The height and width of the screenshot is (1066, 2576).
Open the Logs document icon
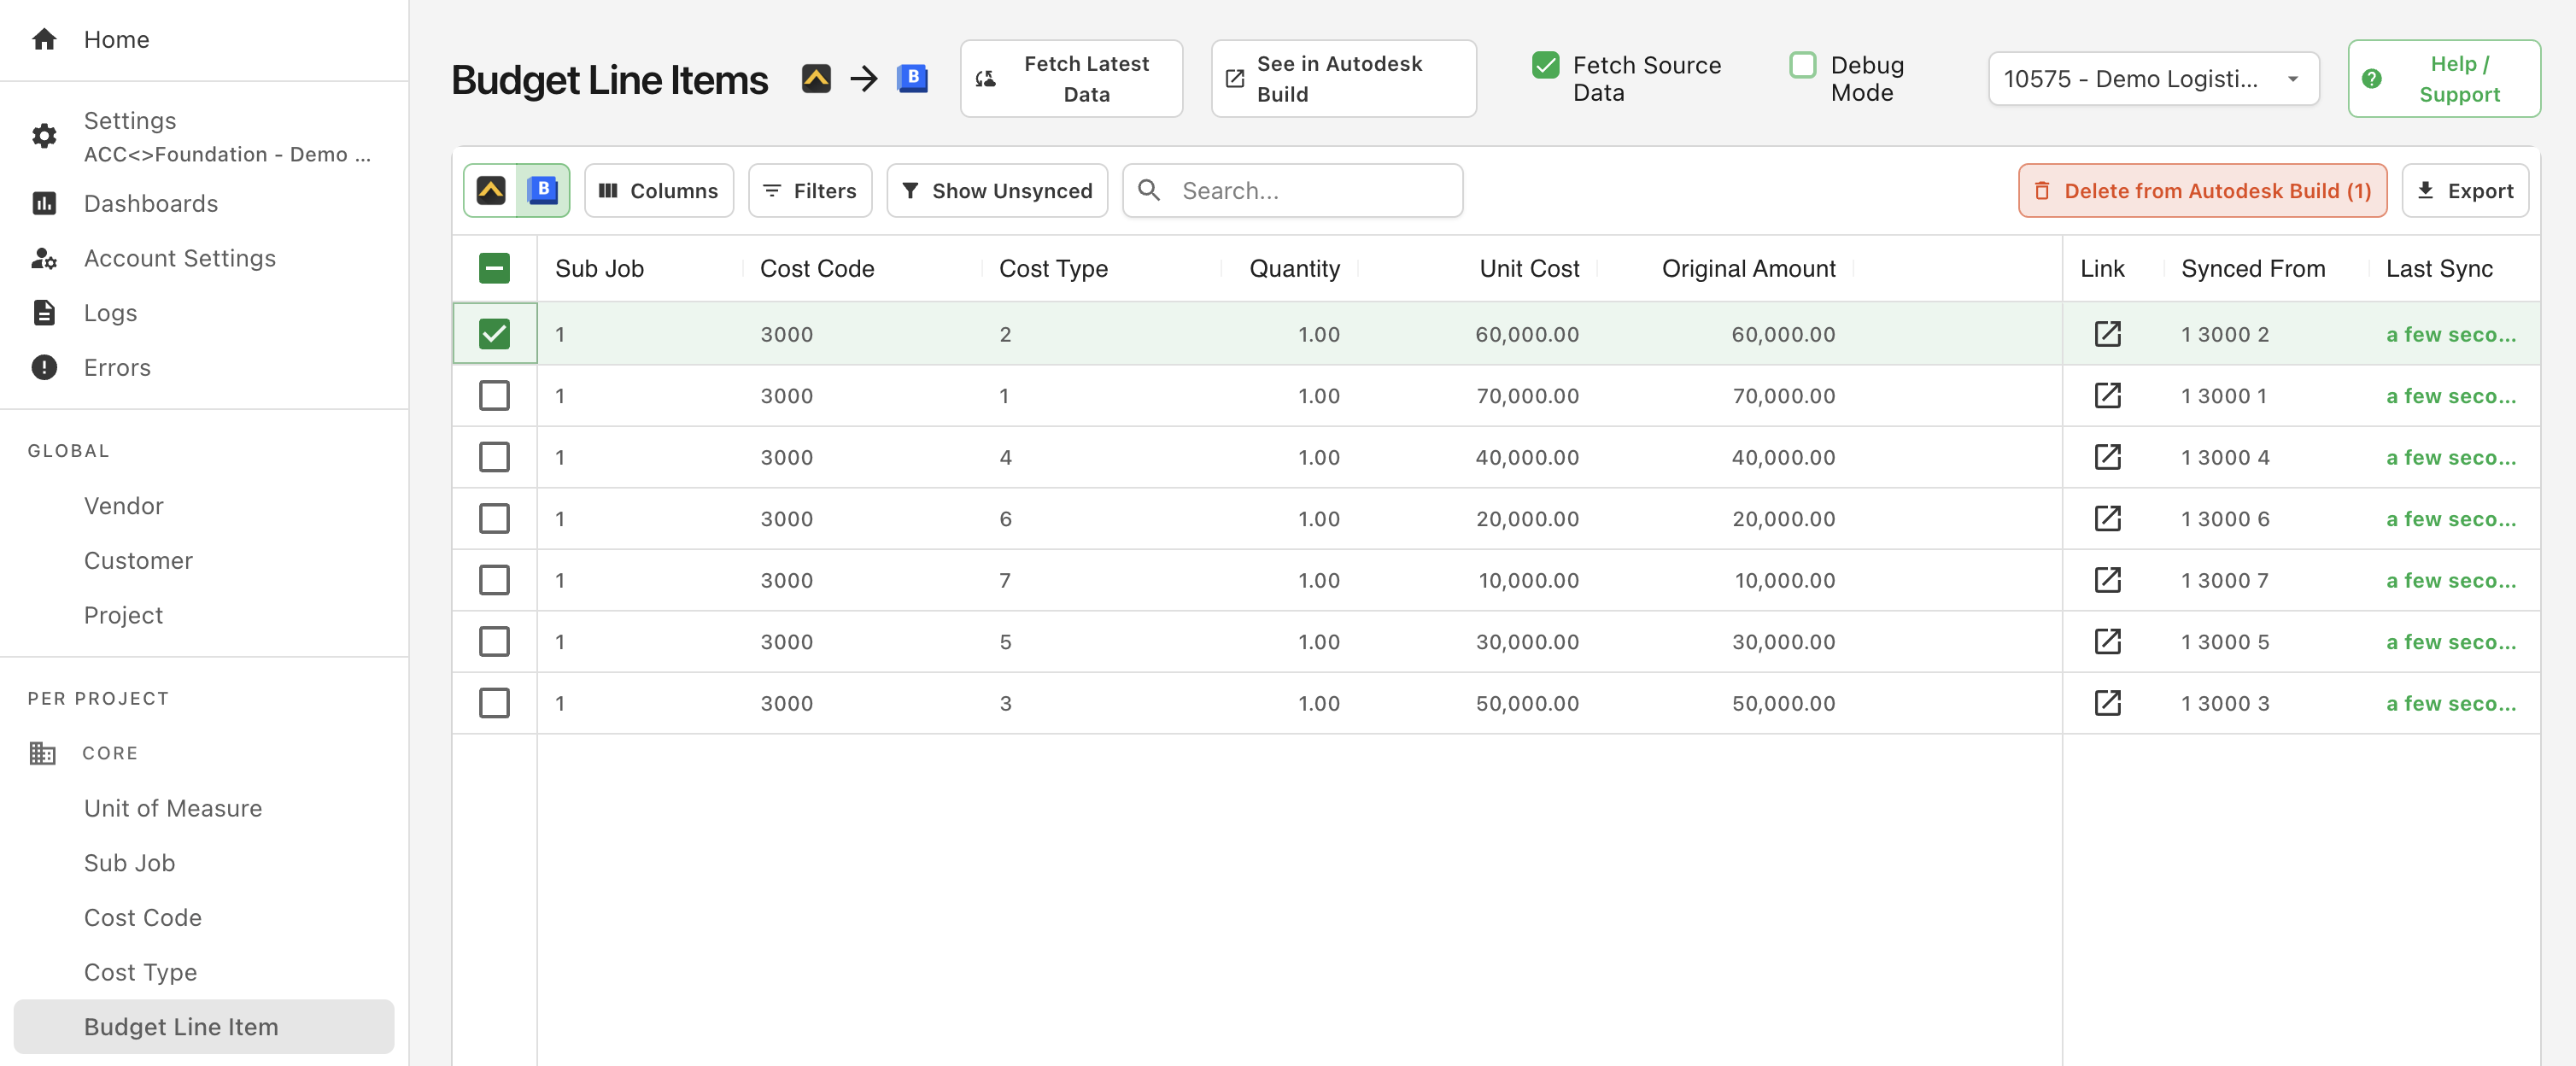(44, 313)
